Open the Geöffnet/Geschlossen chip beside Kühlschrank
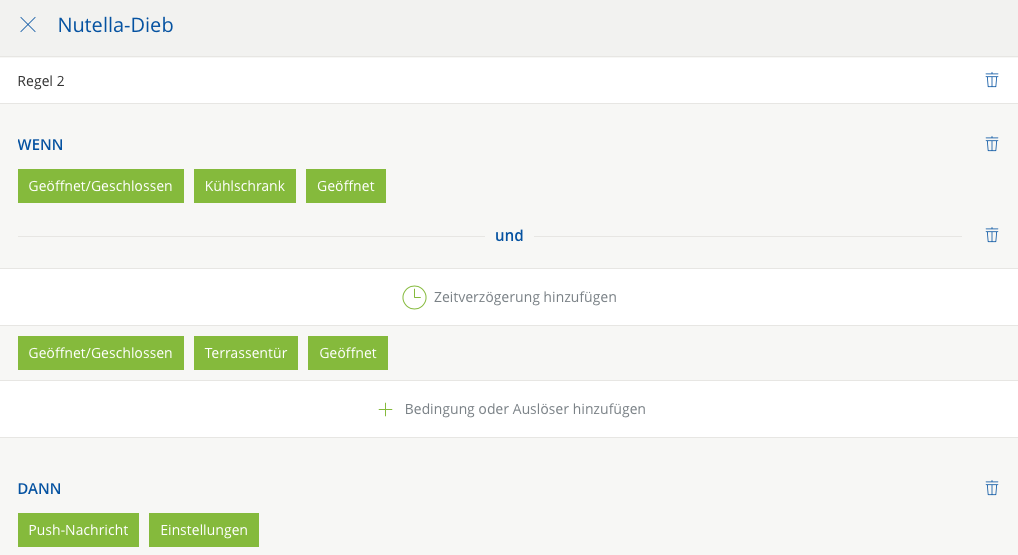Screen dimensions: 1018x555 (100, 186)
